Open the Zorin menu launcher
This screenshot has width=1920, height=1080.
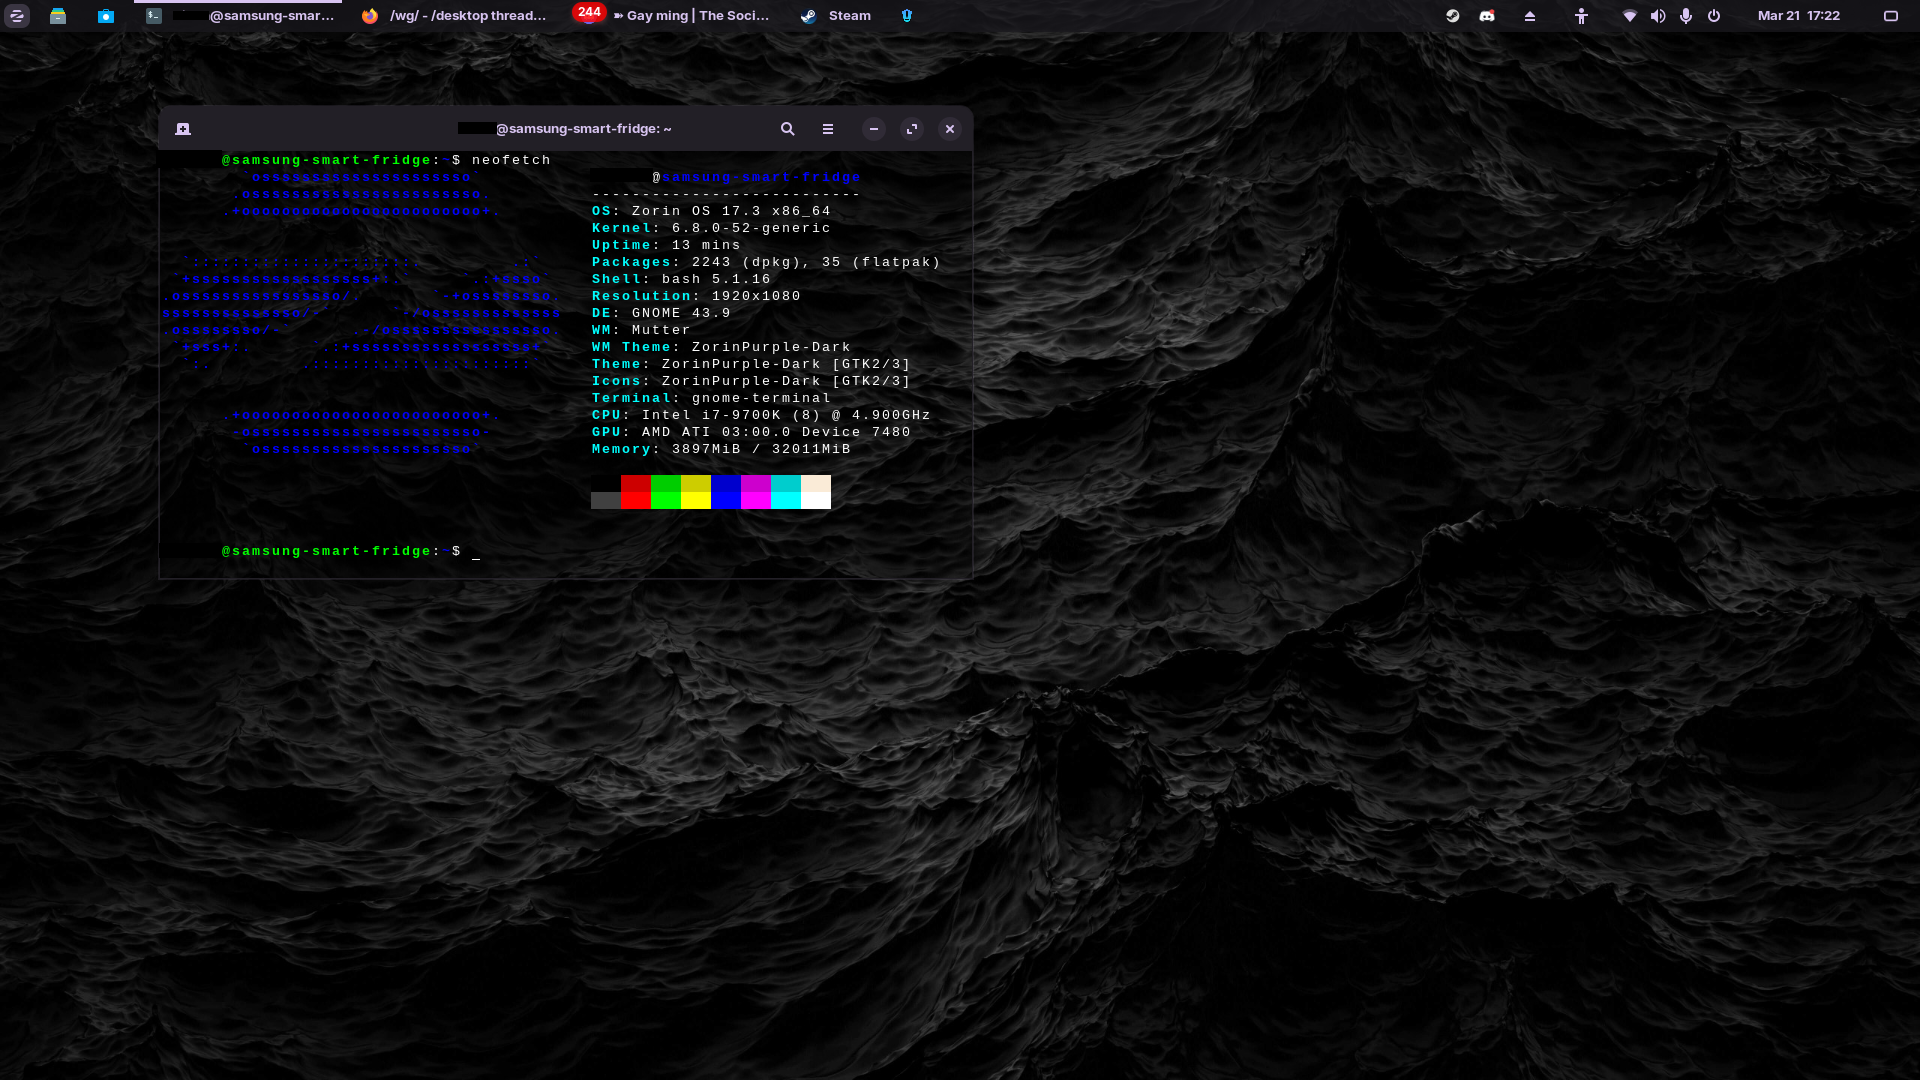(x=17, y=16)
